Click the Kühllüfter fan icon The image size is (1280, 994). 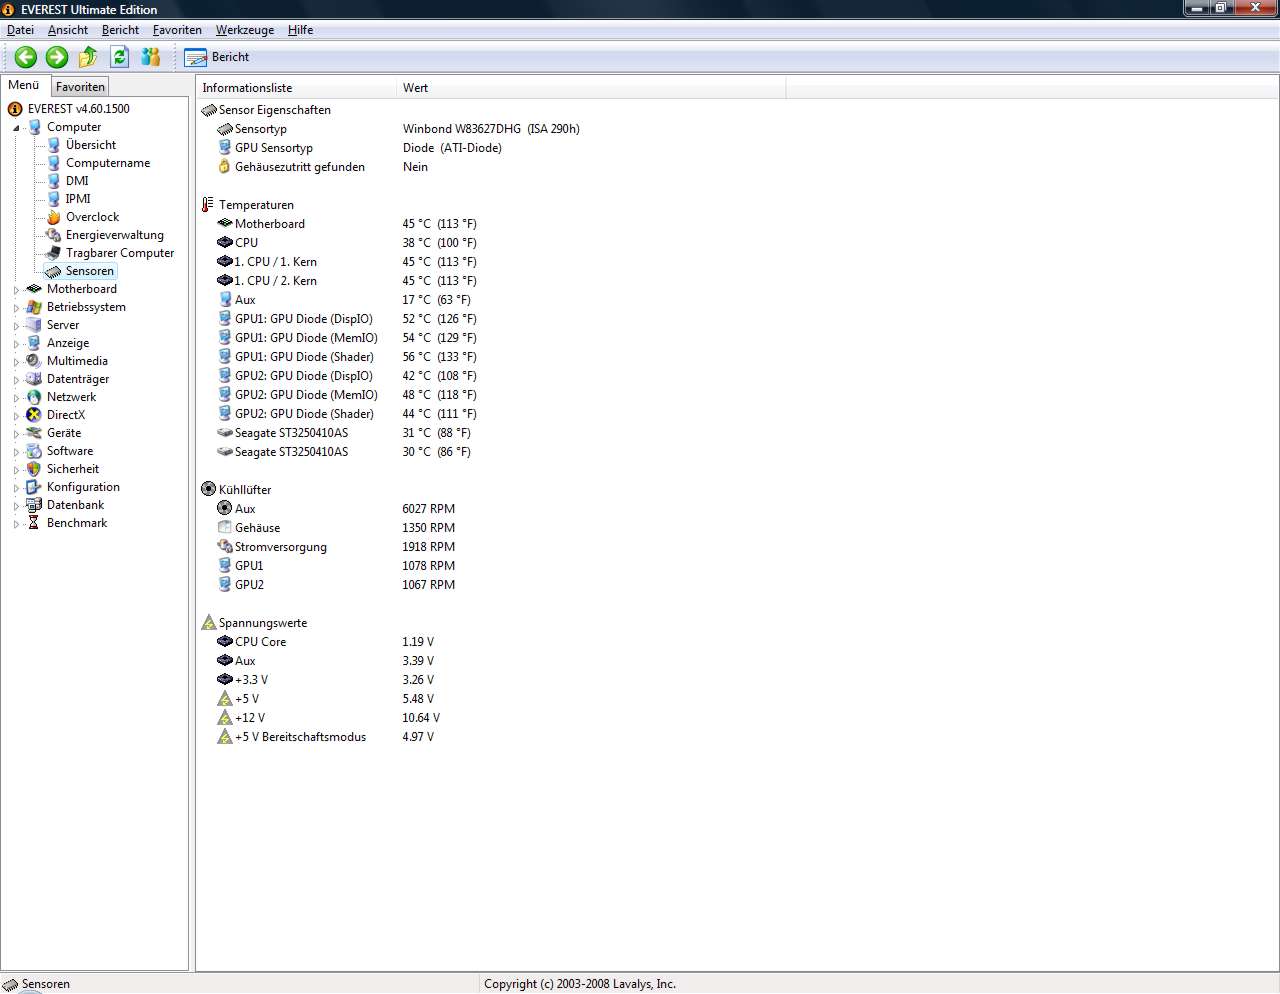[208, 490]
